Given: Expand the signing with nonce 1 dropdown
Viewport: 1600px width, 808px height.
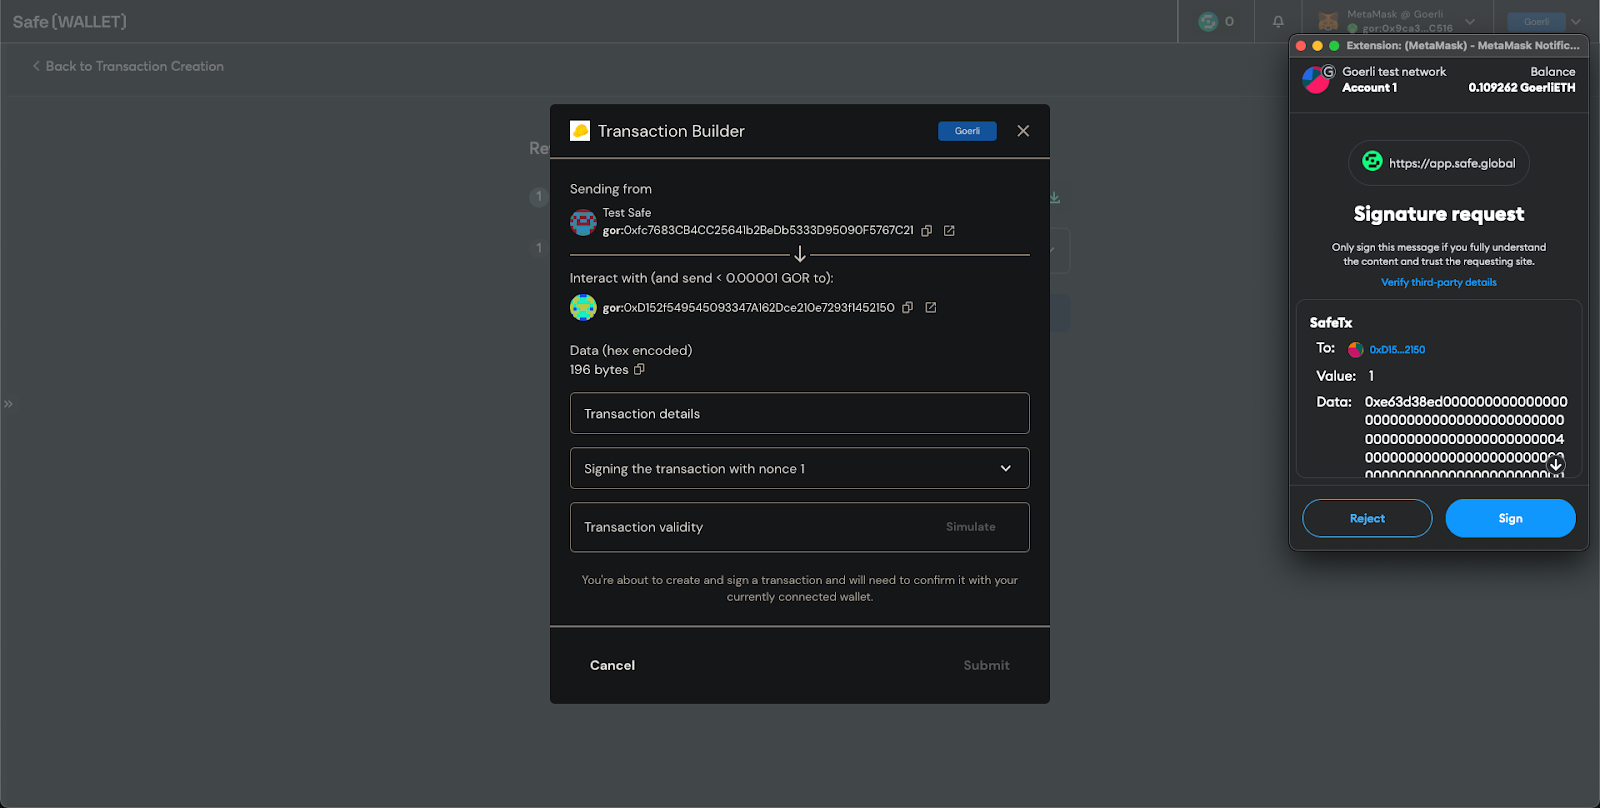Looking at the screenshot, I should 800,468.
